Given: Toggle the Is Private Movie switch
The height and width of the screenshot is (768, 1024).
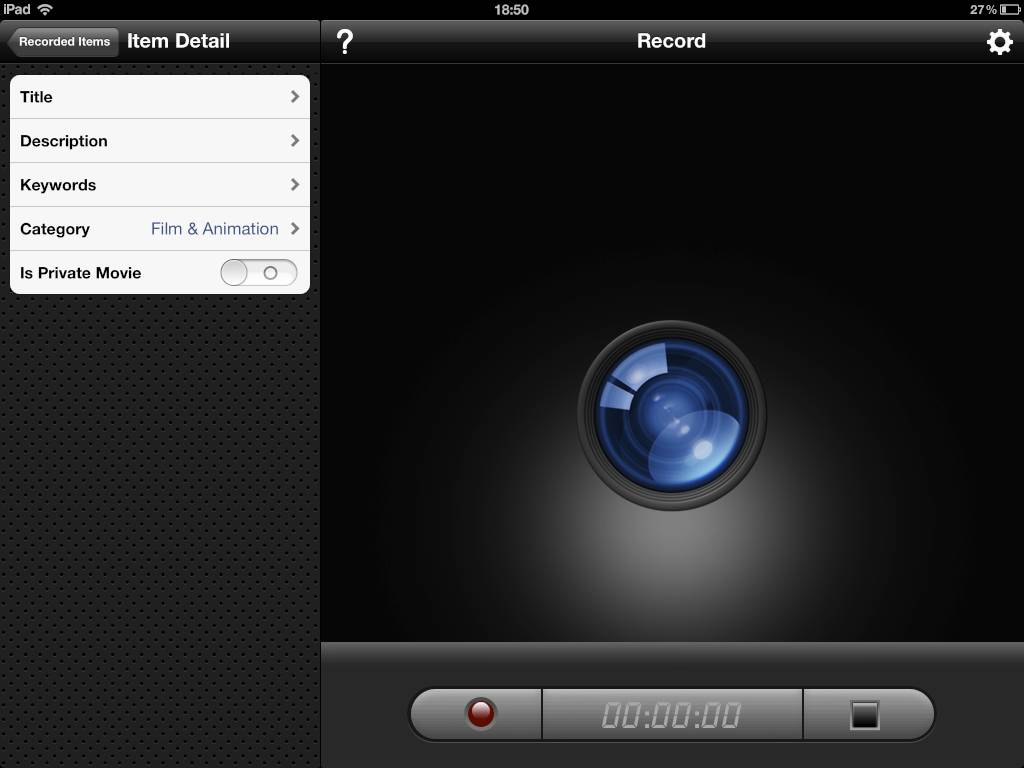Looking at the screenshot, I should pyautogui.click(x=259, y=273).
